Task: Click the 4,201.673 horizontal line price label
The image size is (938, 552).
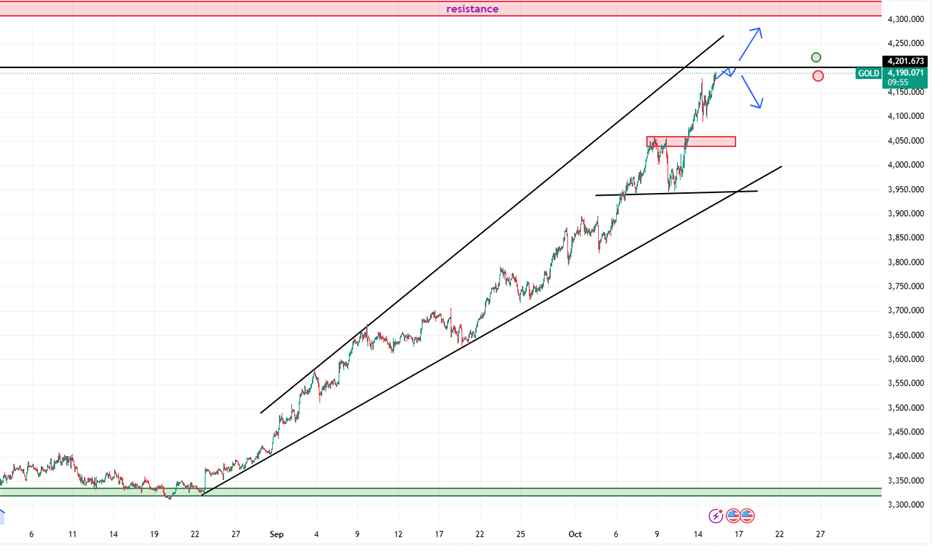Action: pyautogui.click(x=905, y=61)
